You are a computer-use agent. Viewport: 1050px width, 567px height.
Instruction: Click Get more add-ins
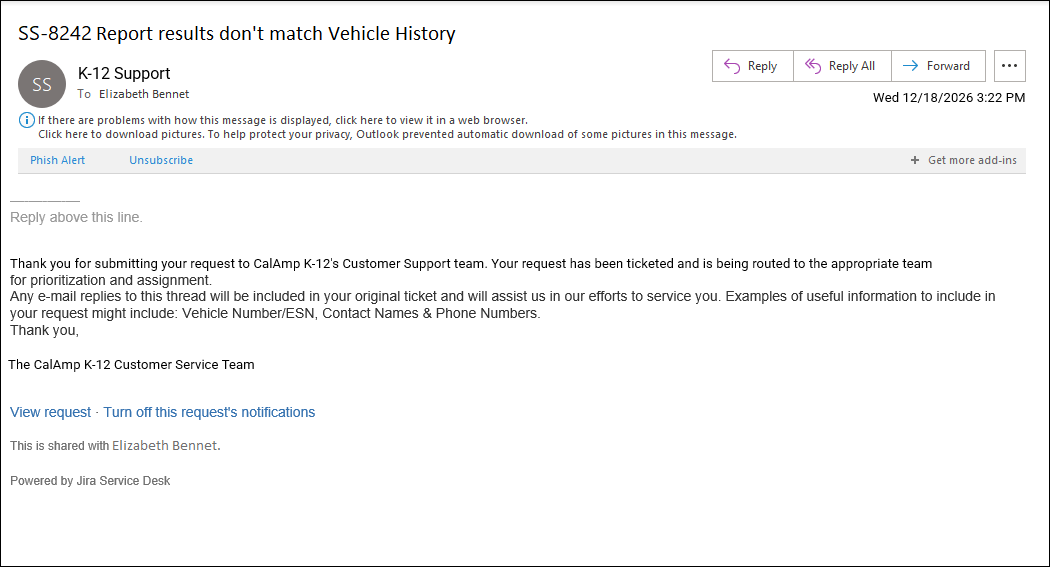pyautogui.click(x=964, y=160)
